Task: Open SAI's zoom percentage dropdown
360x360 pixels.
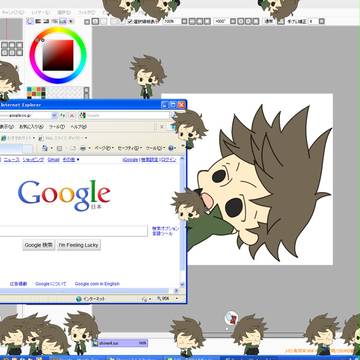Action: [x=184, y=21]
